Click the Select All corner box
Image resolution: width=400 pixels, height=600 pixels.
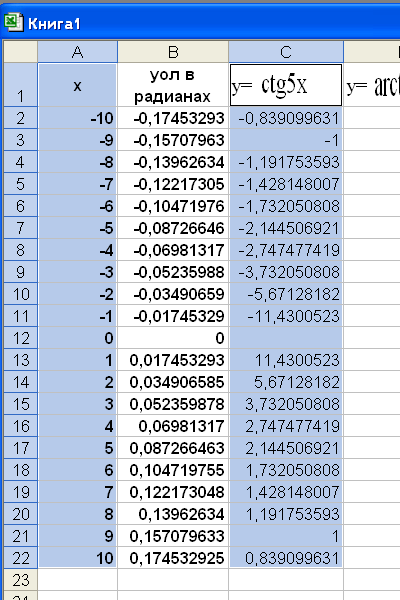[21, 52]
